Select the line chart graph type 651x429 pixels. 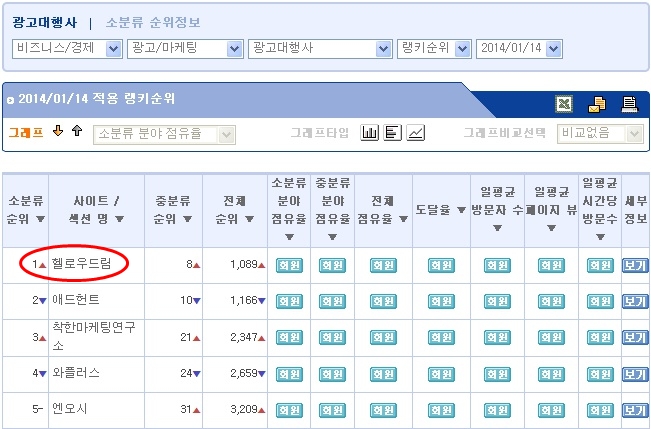point(415,133)
